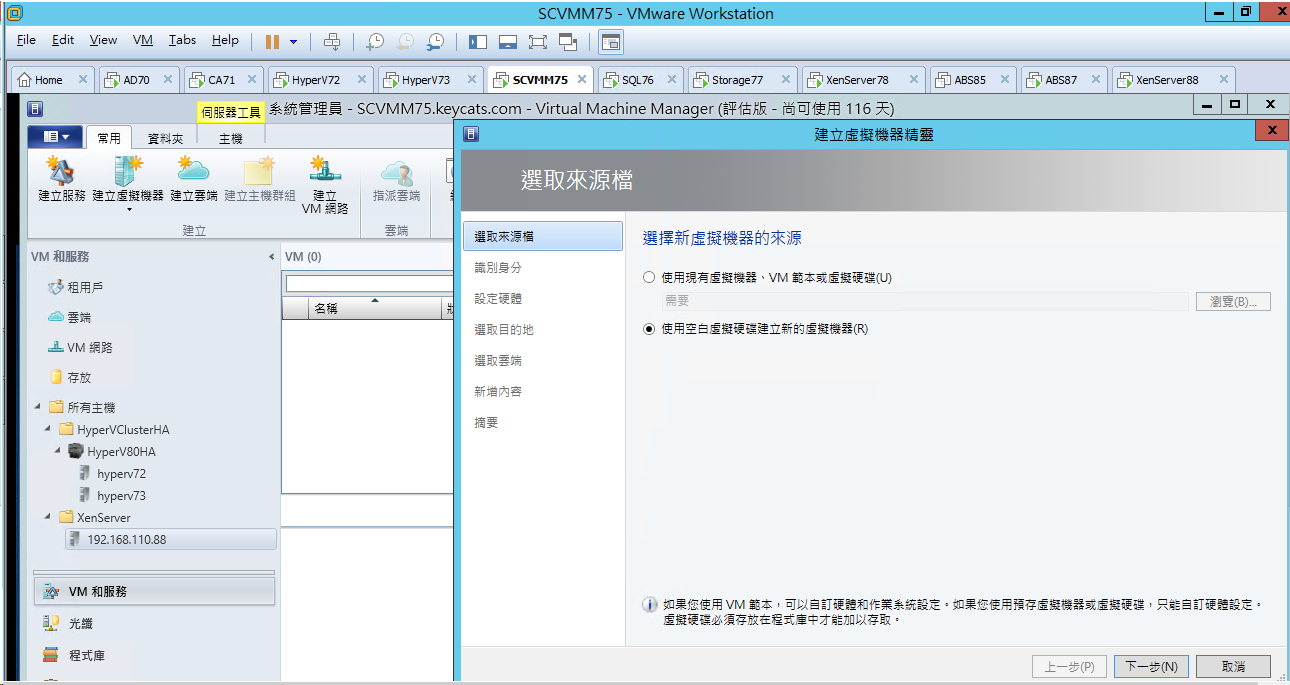Open the snapshot manager wrench-clock icon
The width and height of the screenshot is (1290, 685).
(x=435, y=42)
